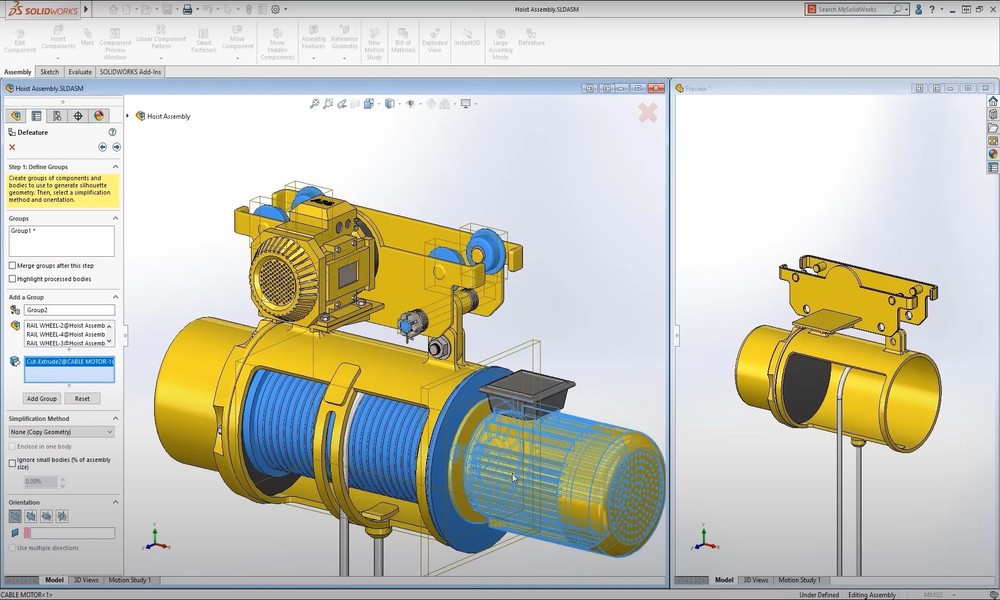The image size is (1000, 600).
Task: Switch to the Evaluate tab
Action: pos(80,72)
